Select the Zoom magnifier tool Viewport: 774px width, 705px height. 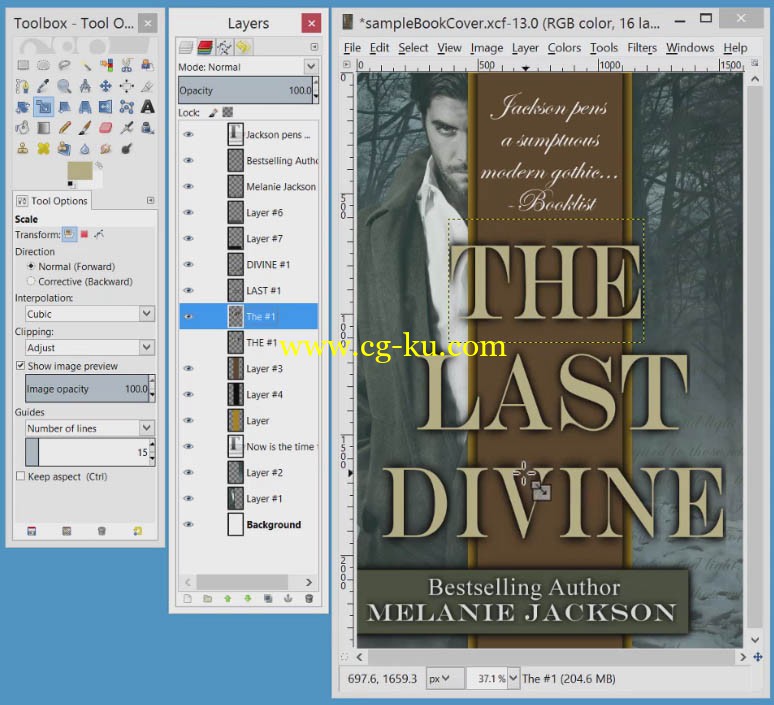pos(64,86)
